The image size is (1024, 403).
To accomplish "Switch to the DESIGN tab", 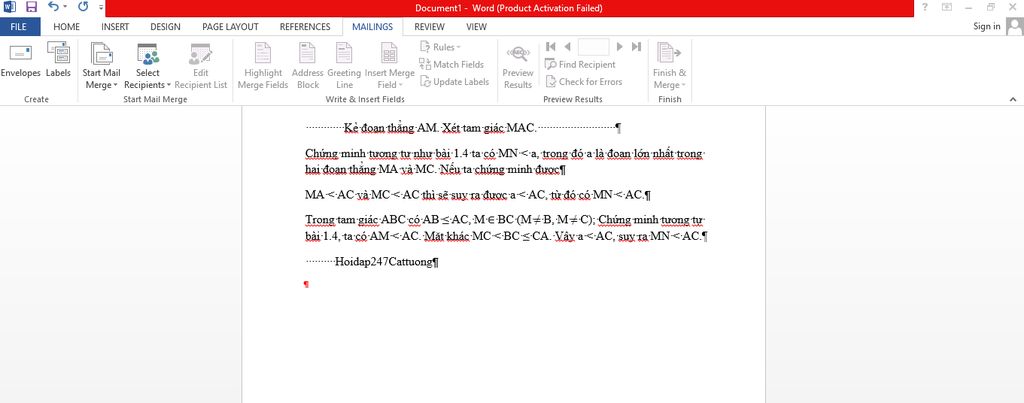I will pos(165,27).
